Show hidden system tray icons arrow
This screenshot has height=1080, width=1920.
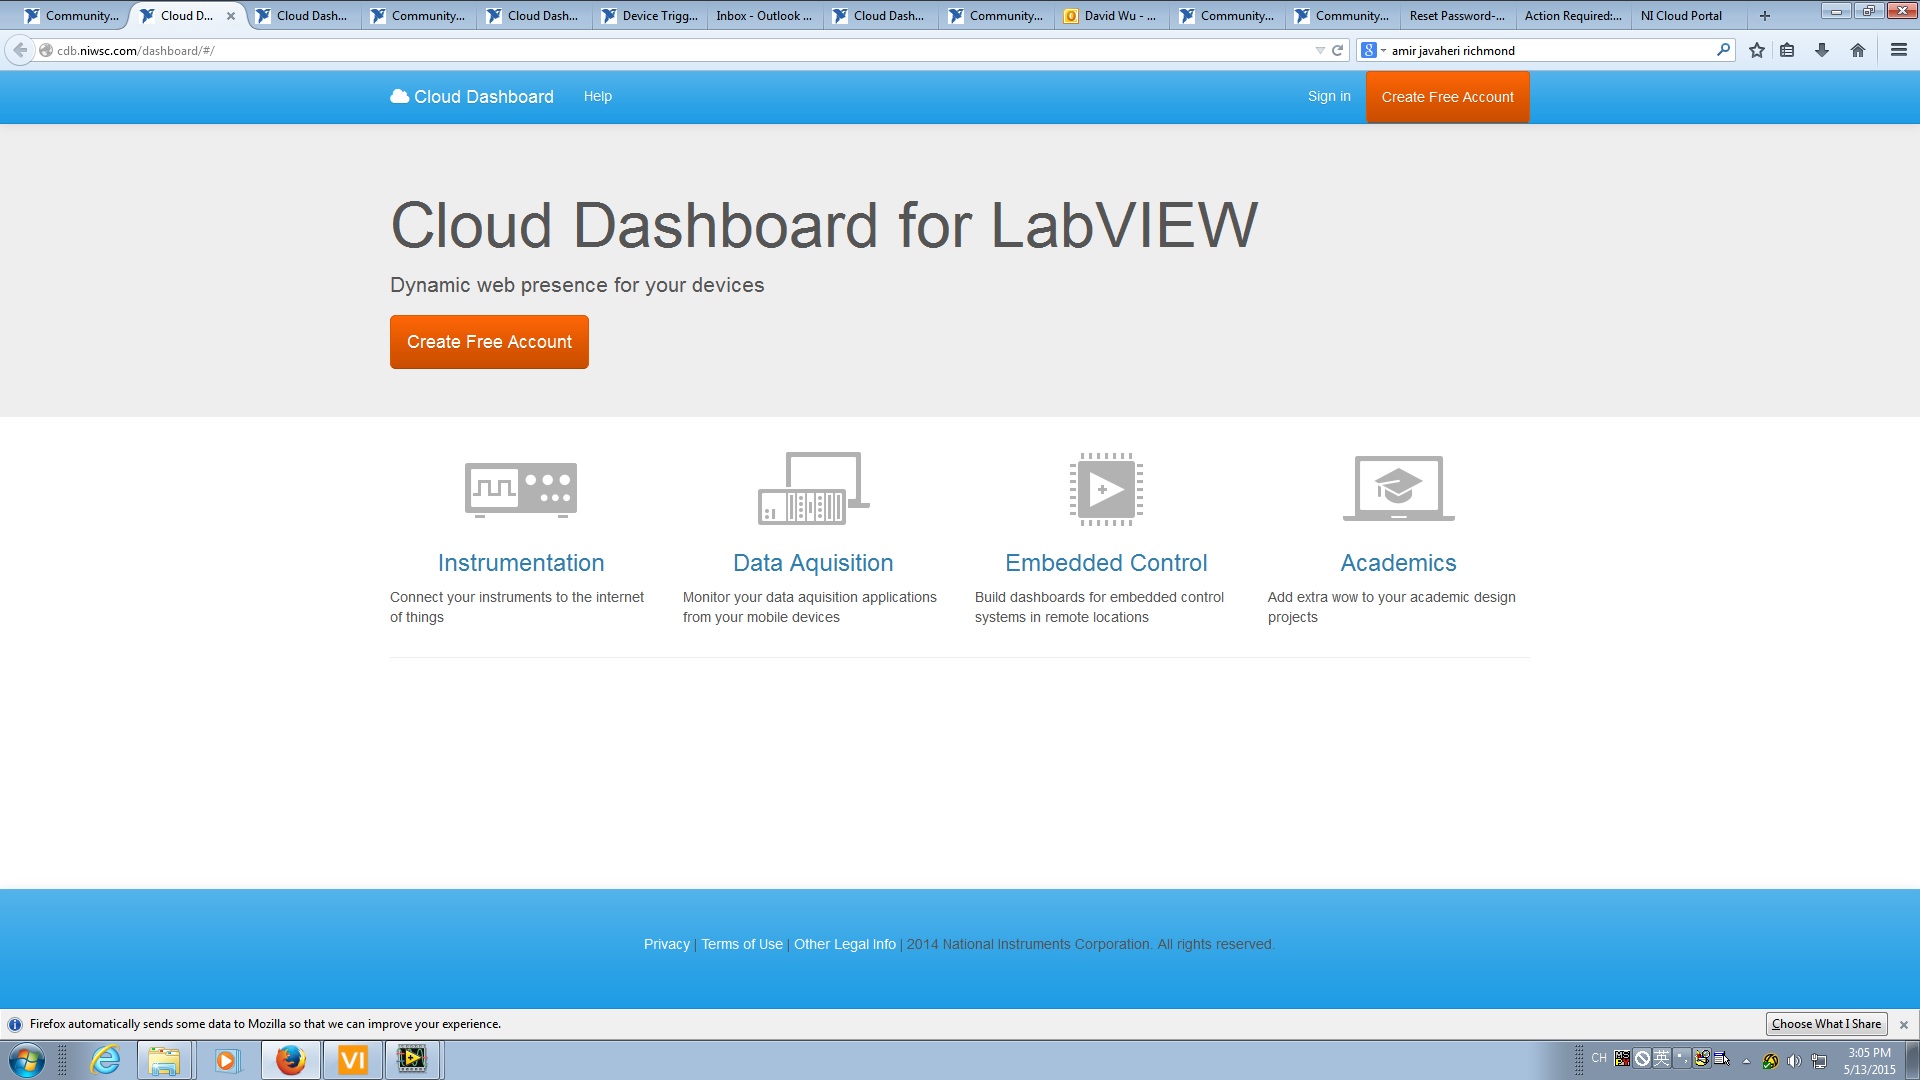tap(1747, 1061)
